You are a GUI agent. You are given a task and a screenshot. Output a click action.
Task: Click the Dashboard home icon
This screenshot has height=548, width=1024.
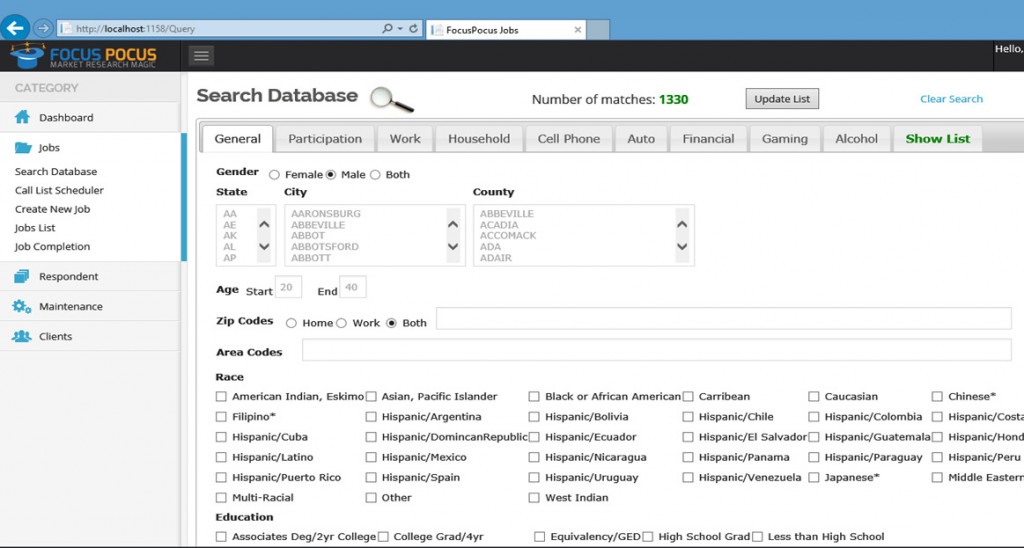(22, 118)
